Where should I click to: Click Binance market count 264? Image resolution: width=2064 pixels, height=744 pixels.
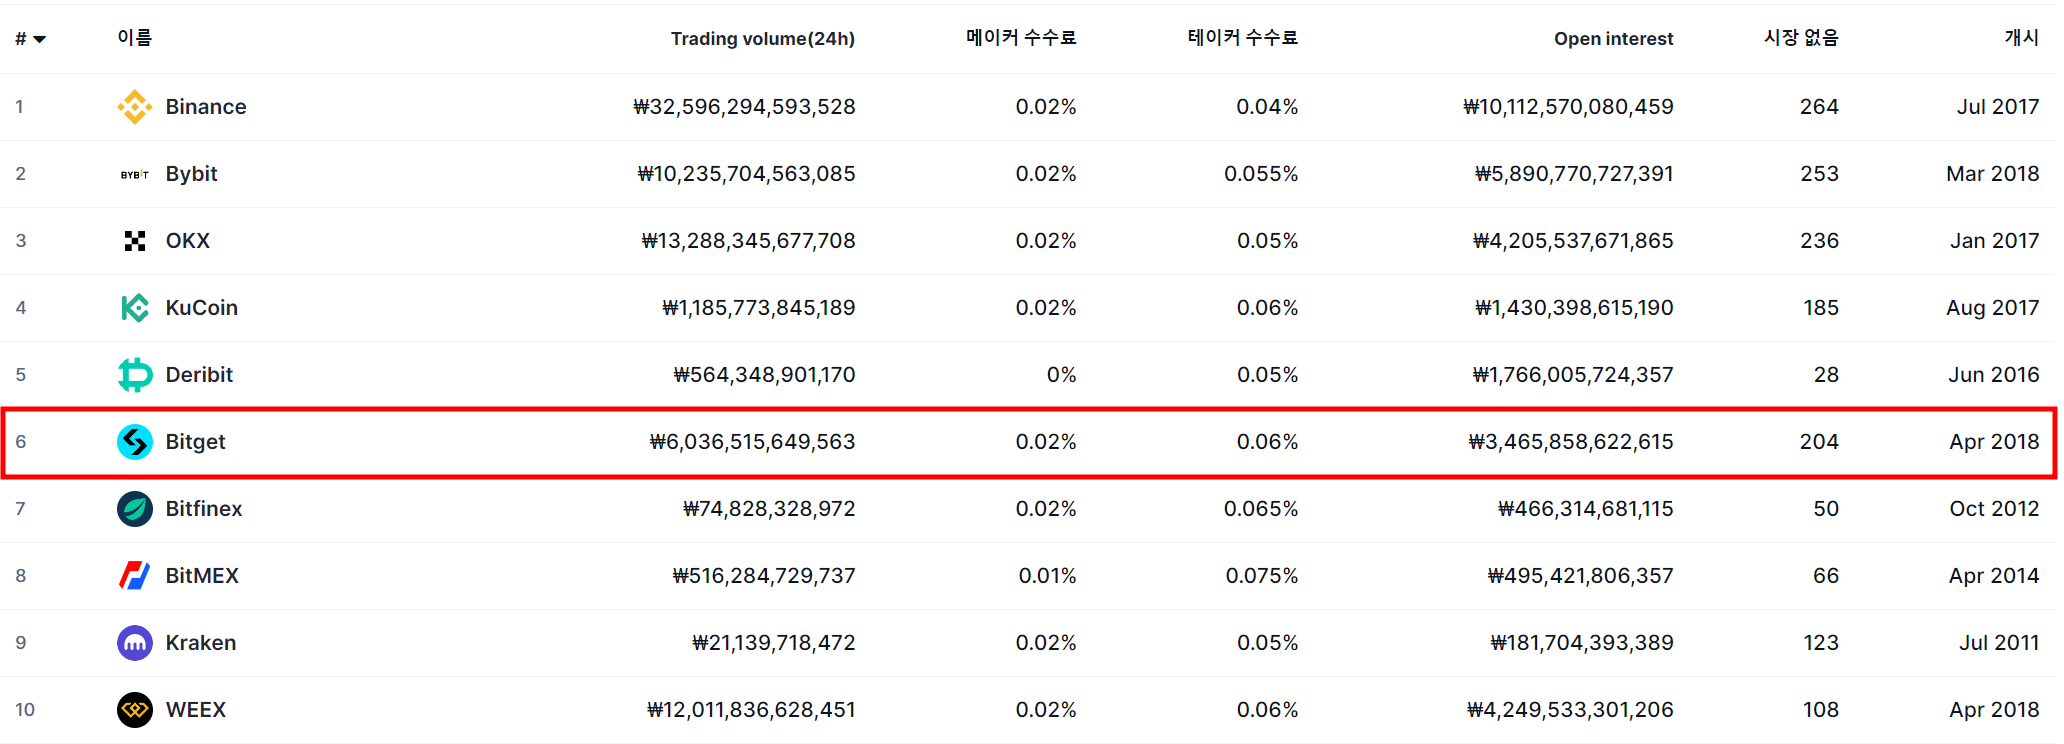tap(1819, 107)
